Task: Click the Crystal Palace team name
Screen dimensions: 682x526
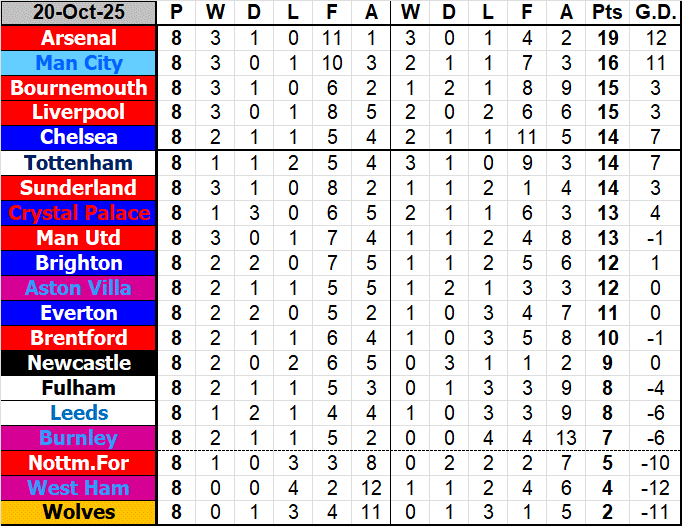Action: pyautogui.click(x=79, y=213)
